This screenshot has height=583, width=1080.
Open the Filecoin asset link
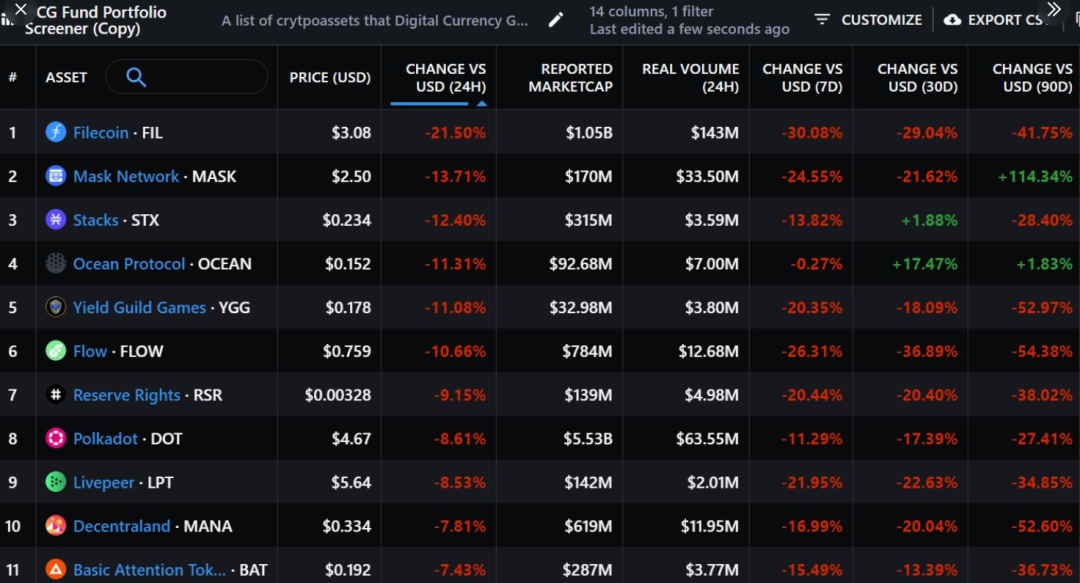click(x=101, y=132)
